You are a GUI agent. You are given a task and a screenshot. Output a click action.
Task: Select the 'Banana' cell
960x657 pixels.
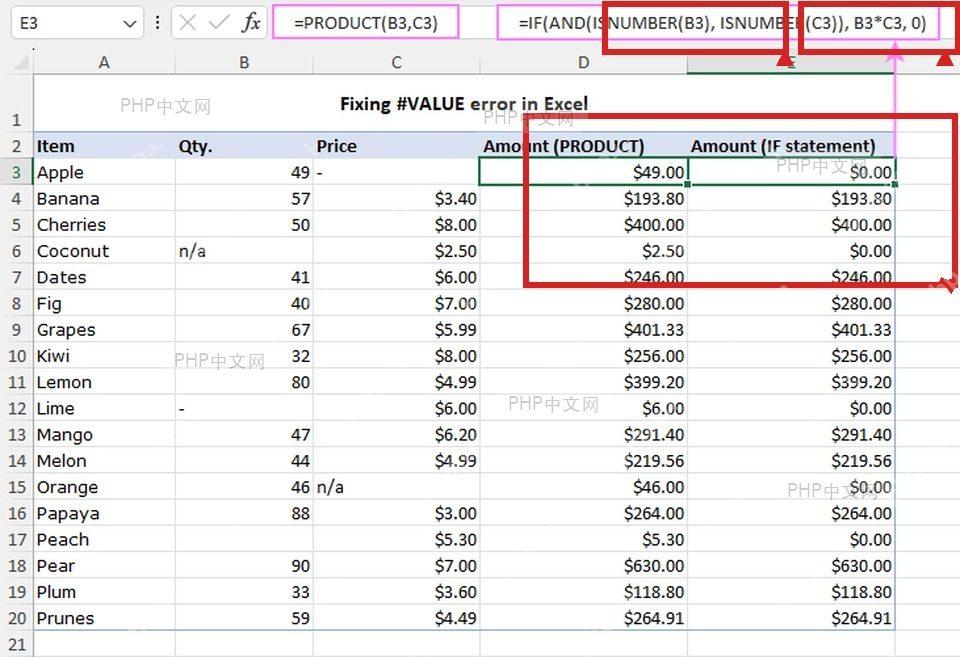point(104,198)
